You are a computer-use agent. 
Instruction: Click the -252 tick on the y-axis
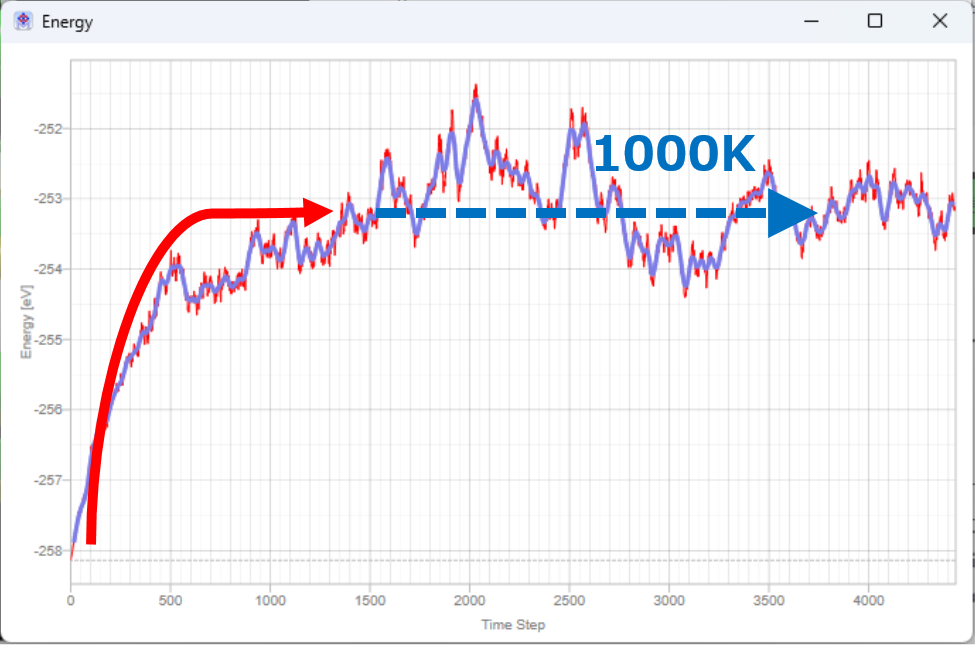[x=48, y=129]
